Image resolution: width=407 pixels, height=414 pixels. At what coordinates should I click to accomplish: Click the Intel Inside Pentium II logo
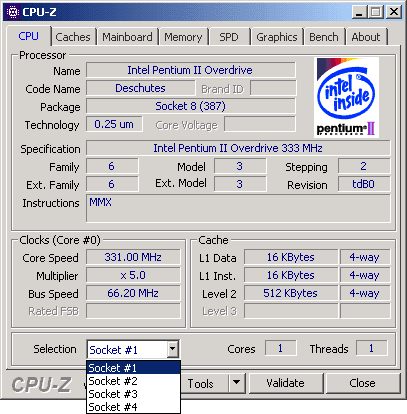[346, 97]
